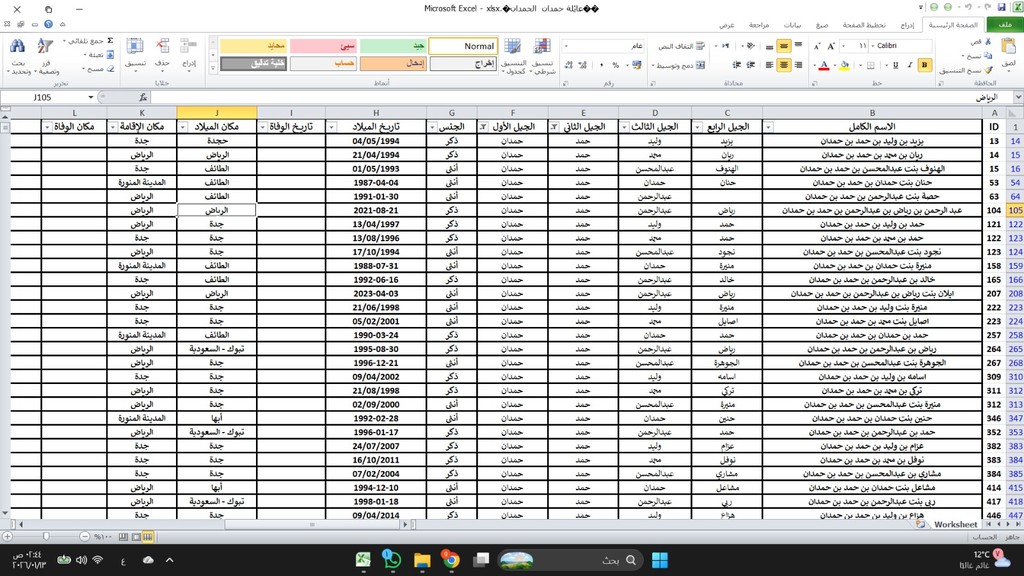Switch to the Data (بيانات) tab
This screenshot has height=576, width=1024.
point(792,25)
